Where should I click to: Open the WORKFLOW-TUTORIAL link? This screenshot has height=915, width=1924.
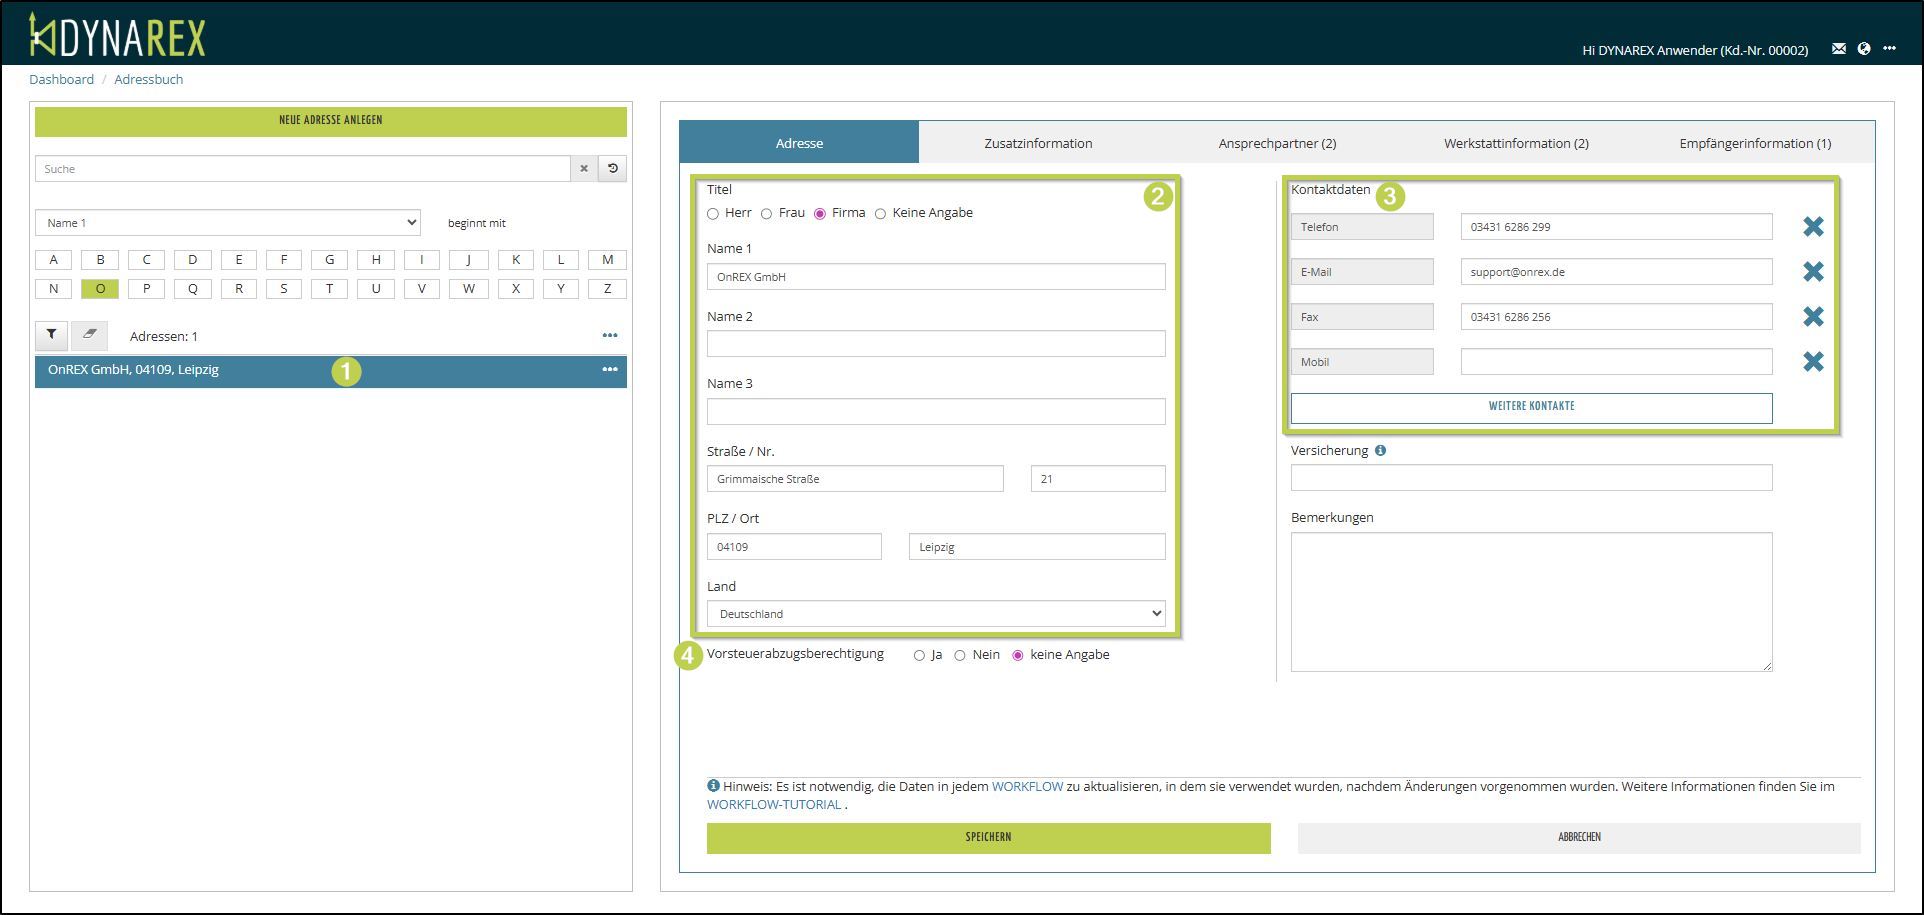coord(773,805)
